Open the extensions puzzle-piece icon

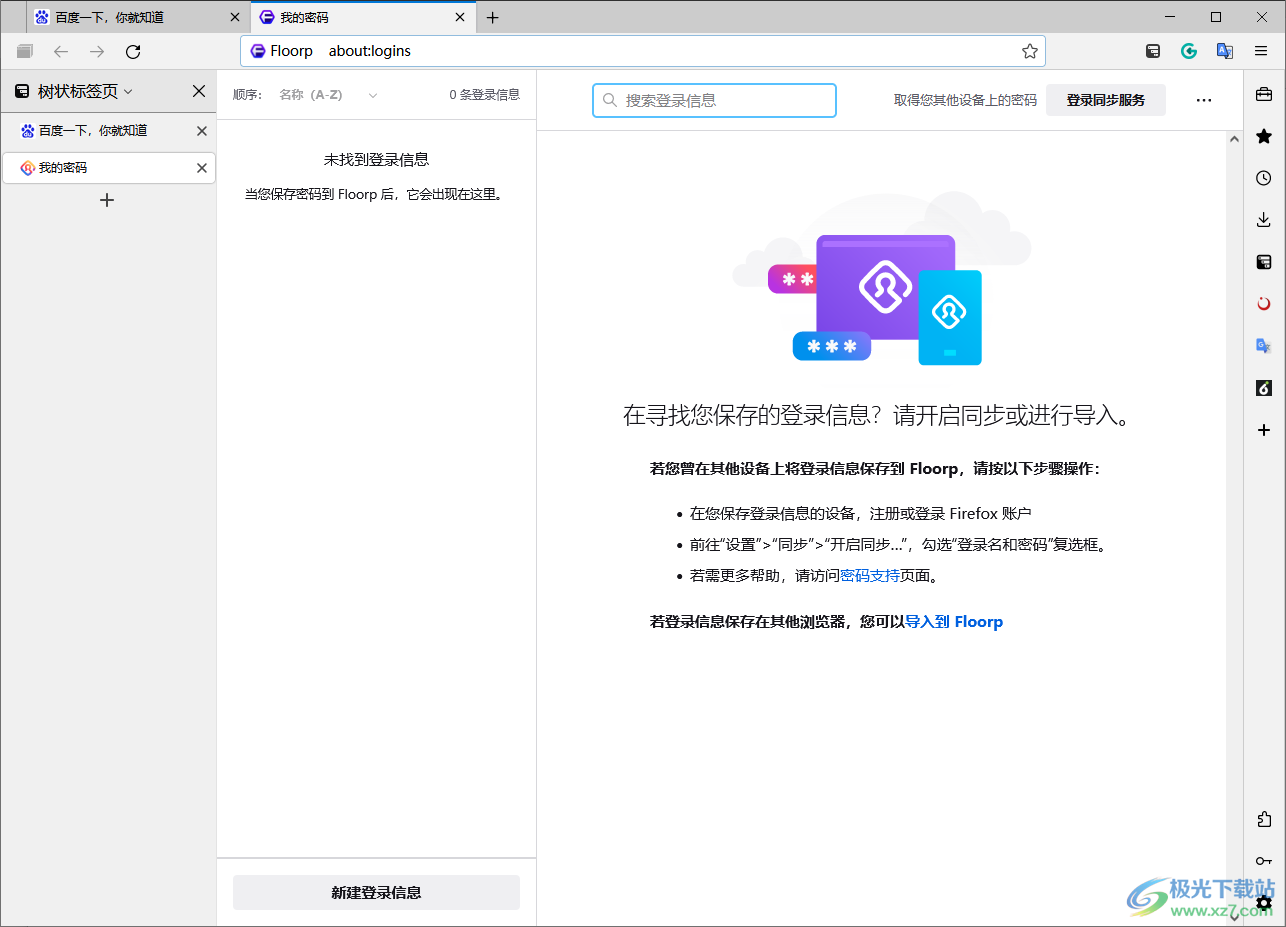pyautogui.click(x=1263, y=819)
